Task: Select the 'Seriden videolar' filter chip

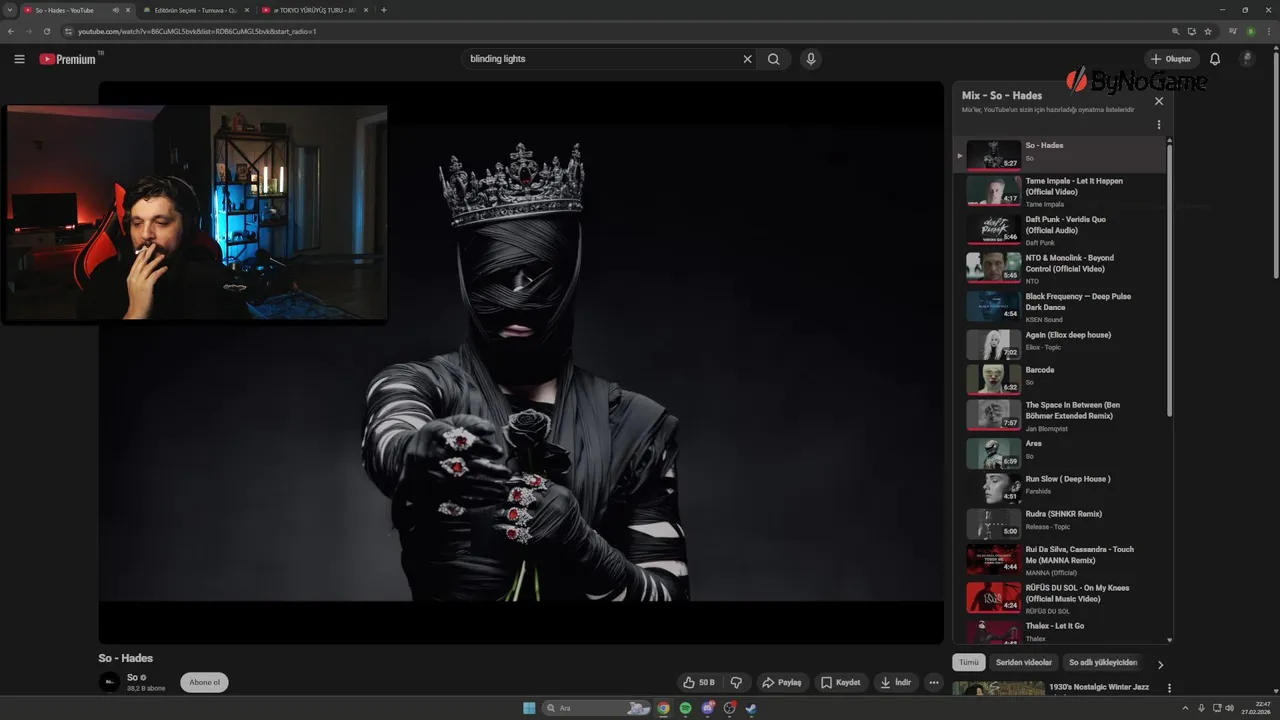Action: pyautogui.click(x=1024, y=662)
